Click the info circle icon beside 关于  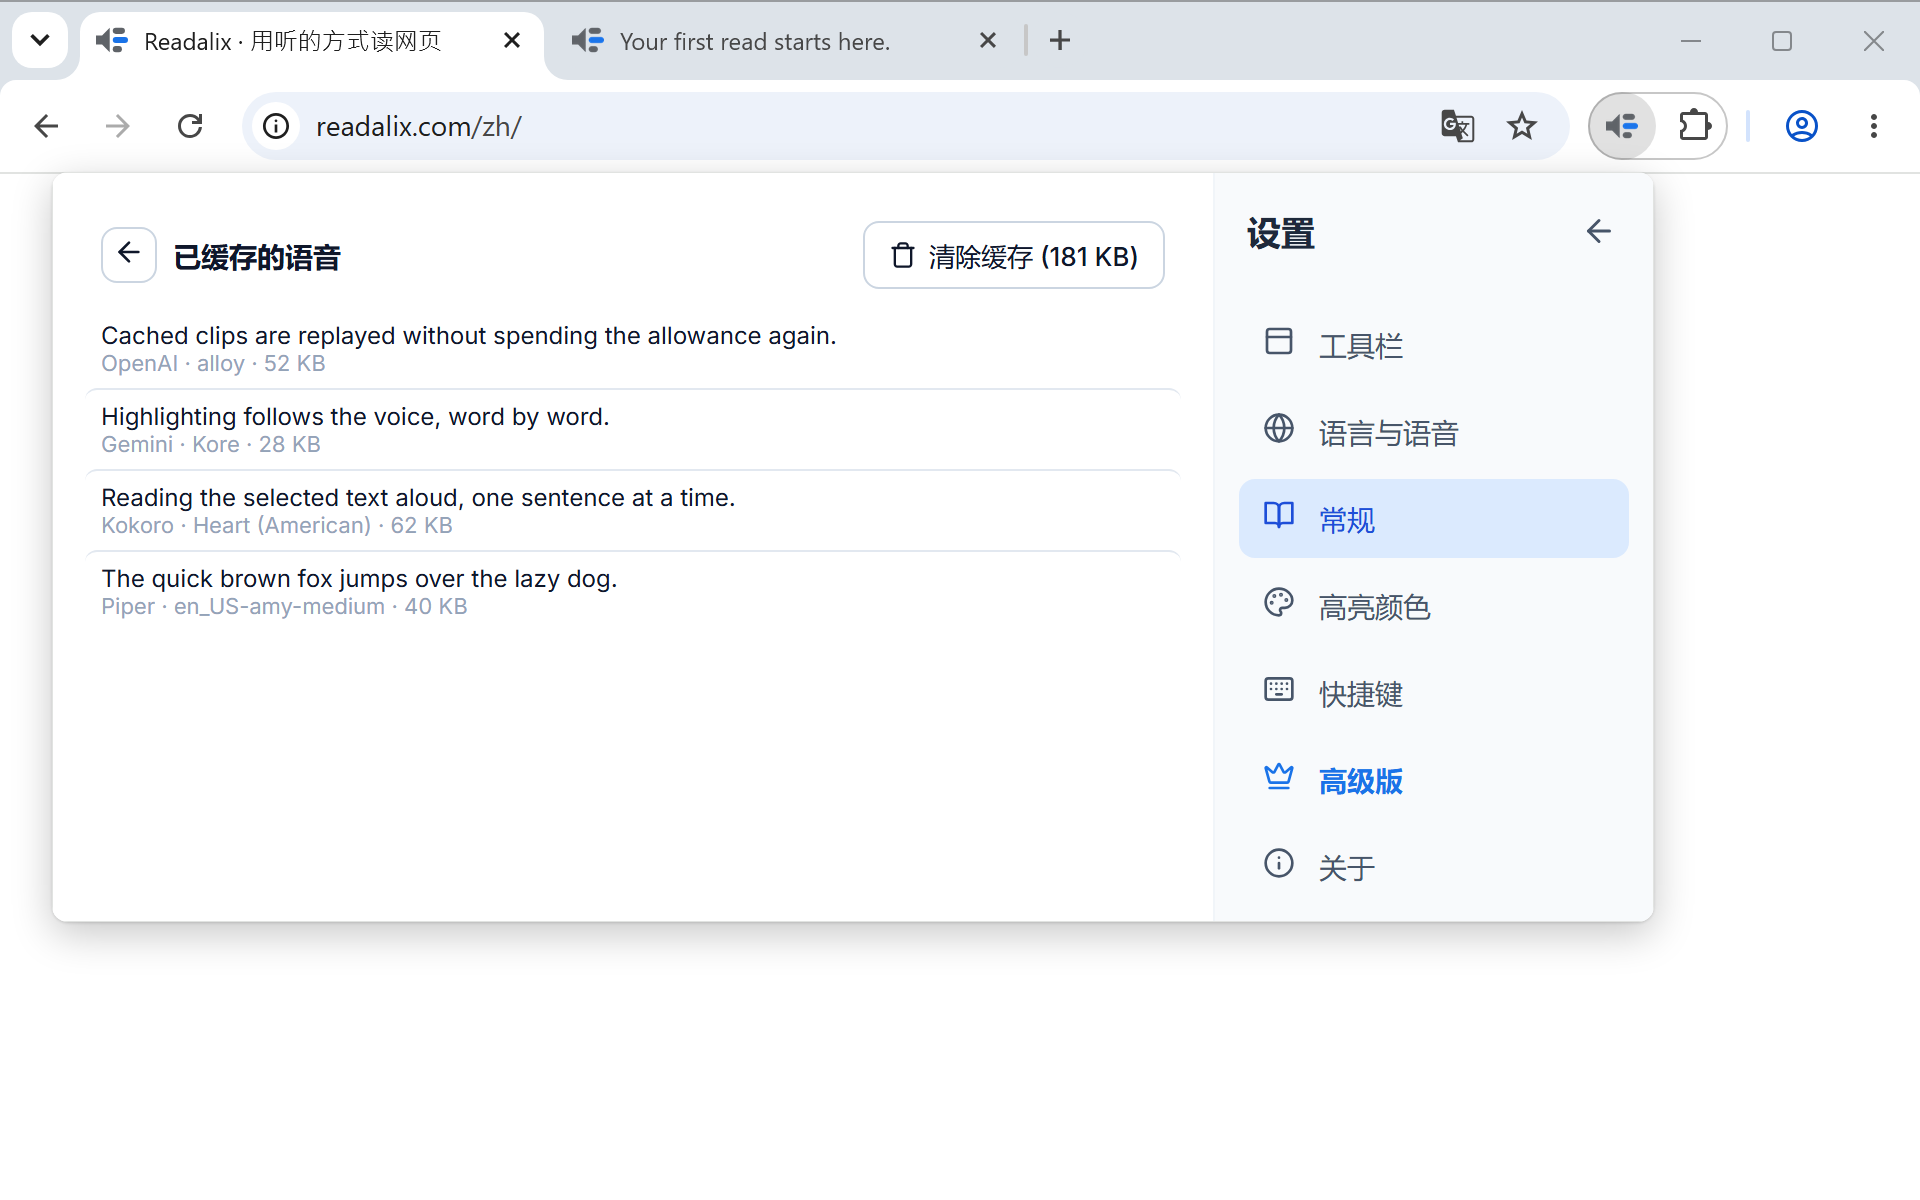[x=1278, y=864]
